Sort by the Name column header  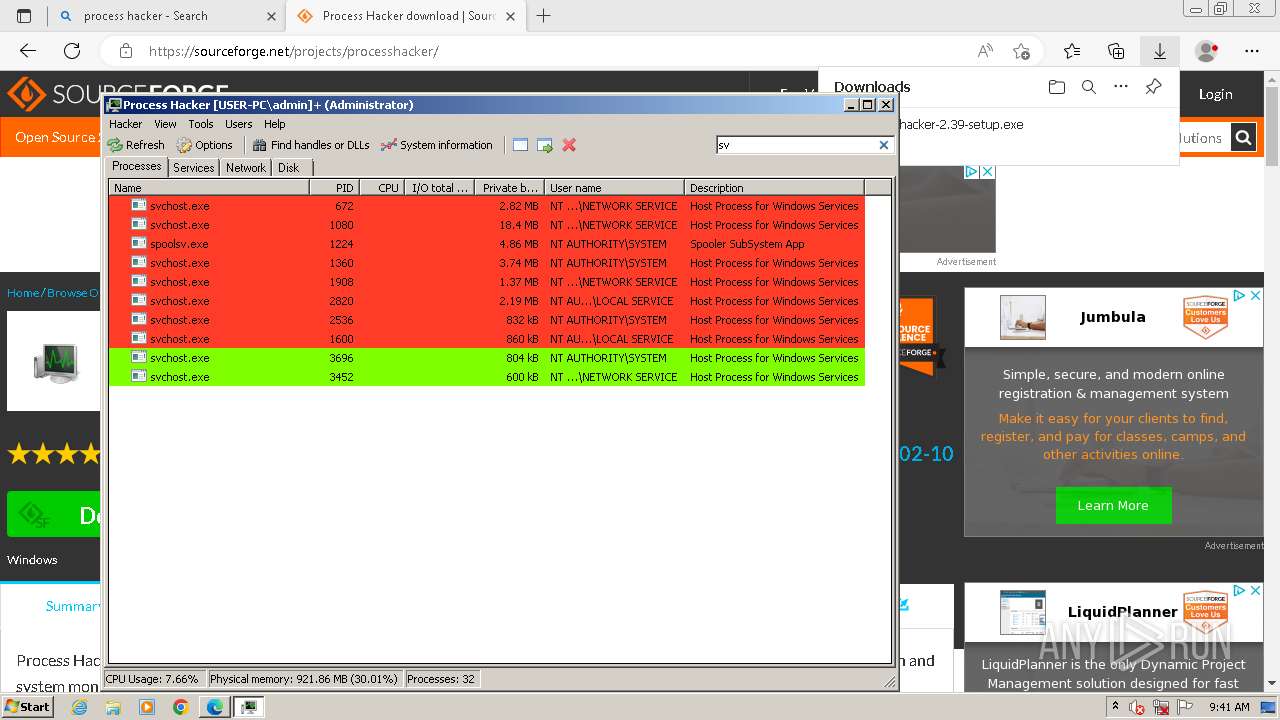pos(209,187)
